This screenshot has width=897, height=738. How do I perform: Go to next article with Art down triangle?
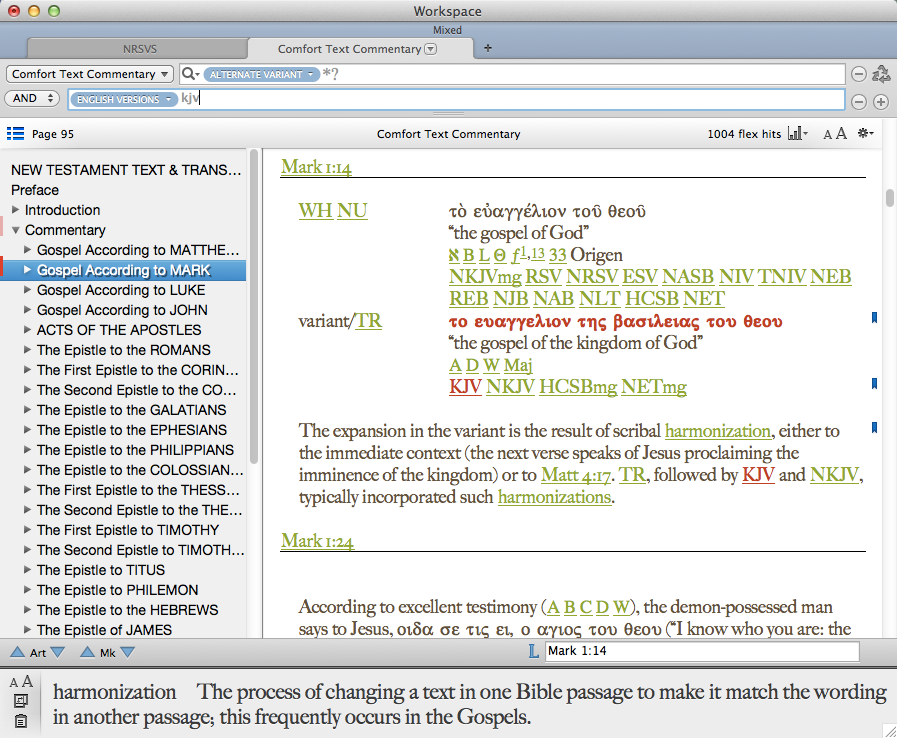click(x=58, y=652)
